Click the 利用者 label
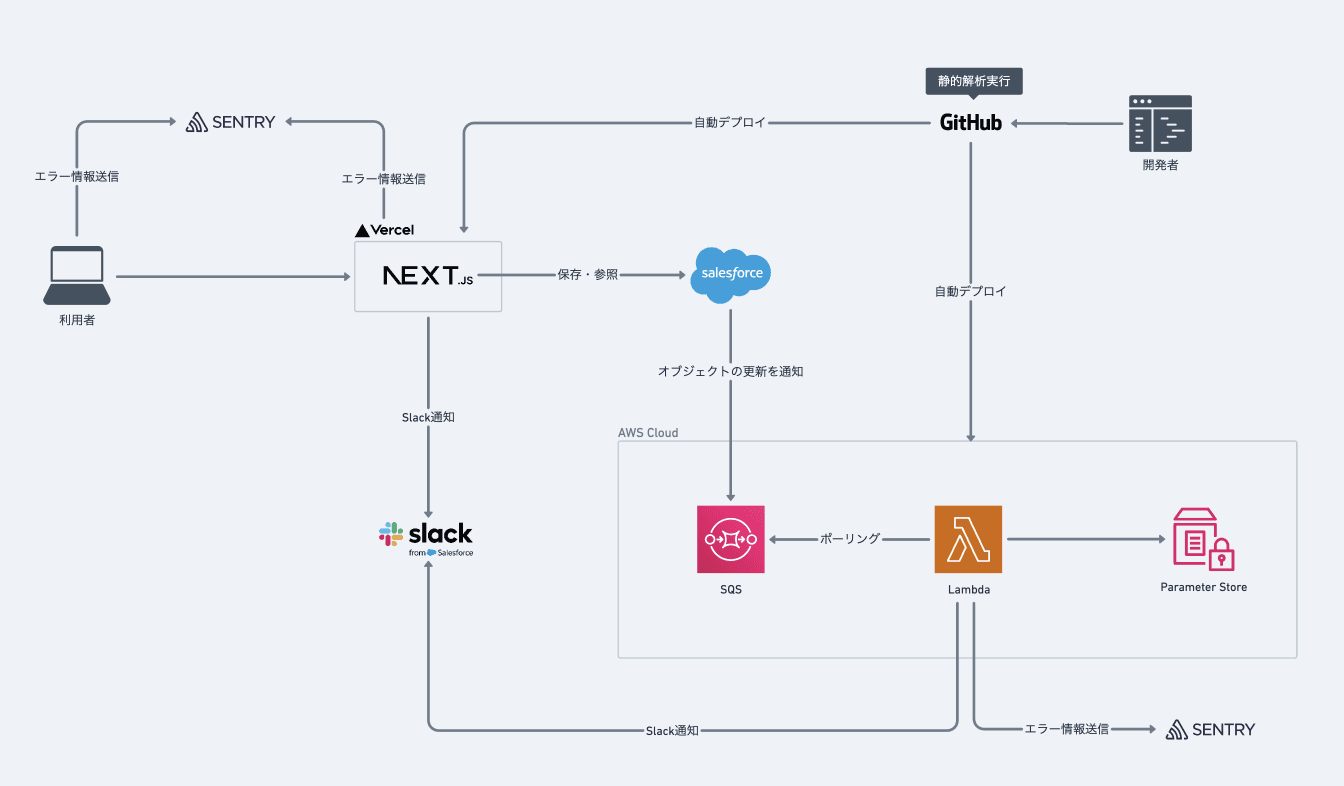 tap(77, 321)
